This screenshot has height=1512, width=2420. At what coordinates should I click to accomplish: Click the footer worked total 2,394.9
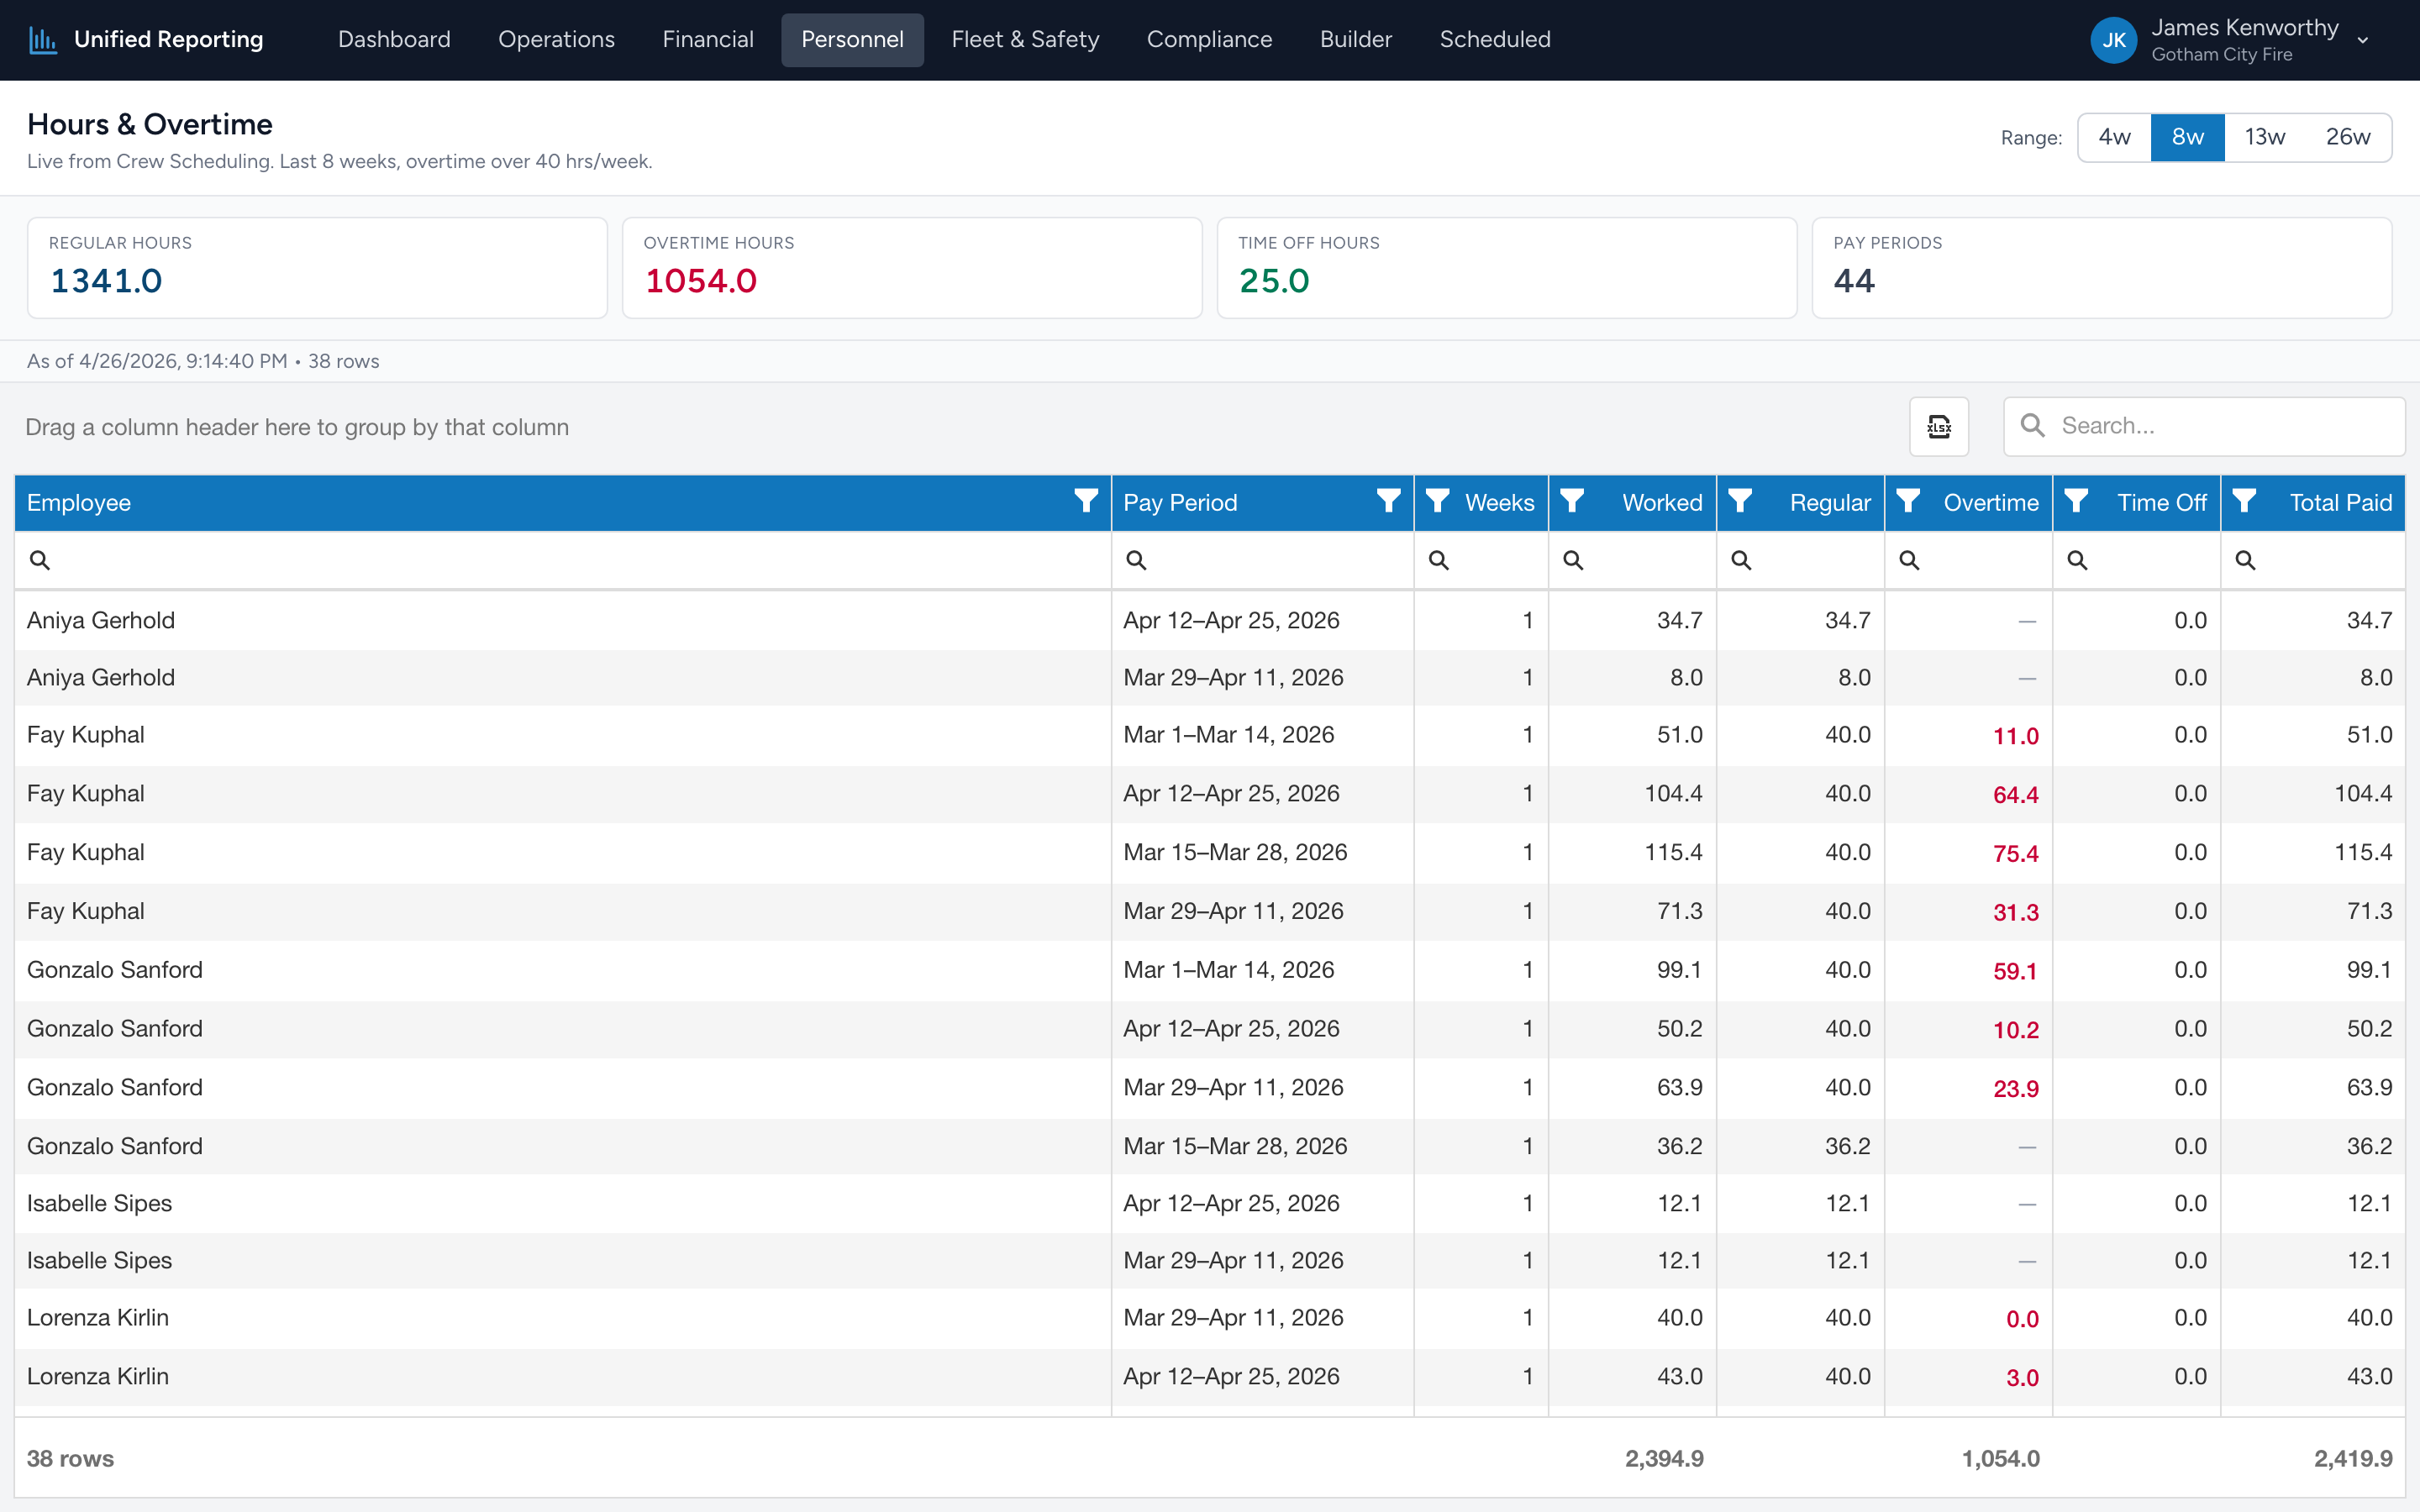[1664, 1459]
